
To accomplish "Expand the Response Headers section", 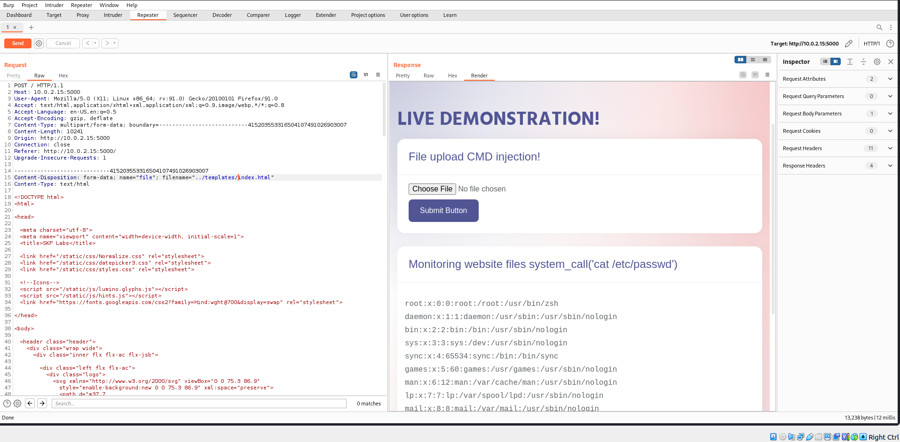I will pyautogui.click(x=890, y=166).
